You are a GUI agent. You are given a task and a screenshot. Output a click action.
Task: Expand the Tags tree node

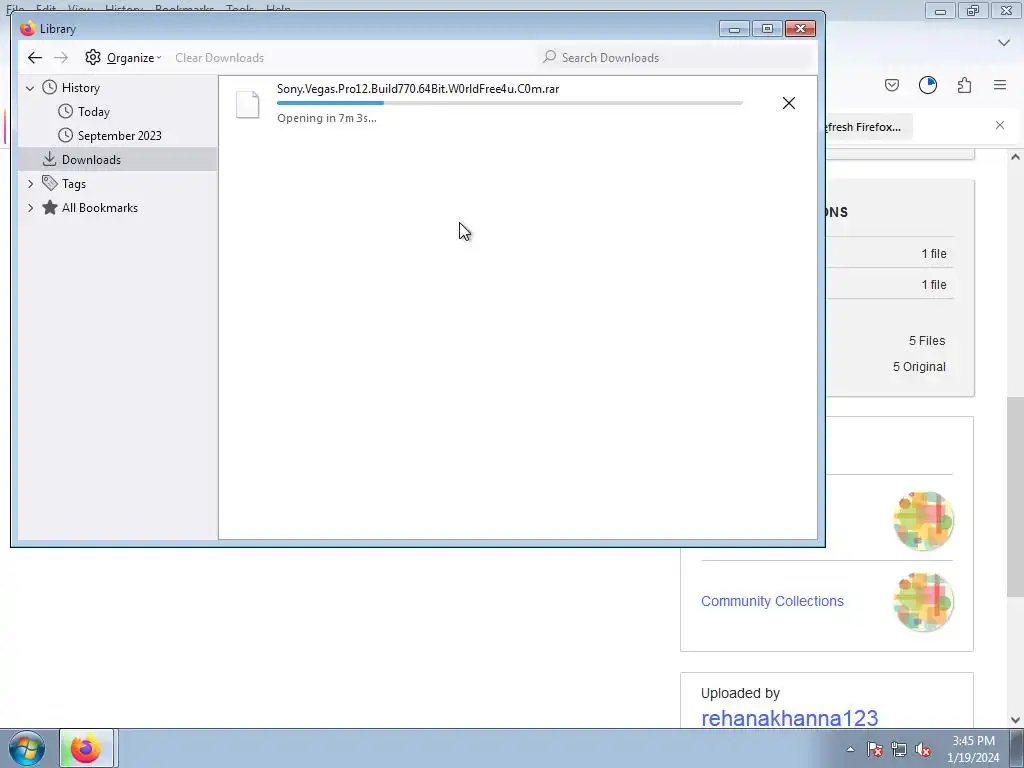[30, 184]
